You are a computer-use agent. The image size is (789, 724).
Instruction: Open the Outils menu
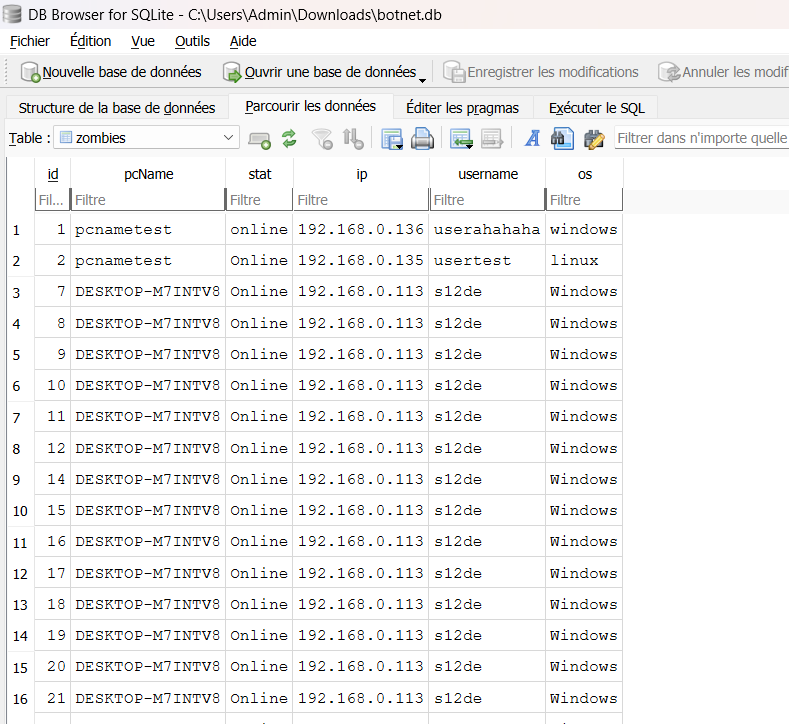point(192,41)
